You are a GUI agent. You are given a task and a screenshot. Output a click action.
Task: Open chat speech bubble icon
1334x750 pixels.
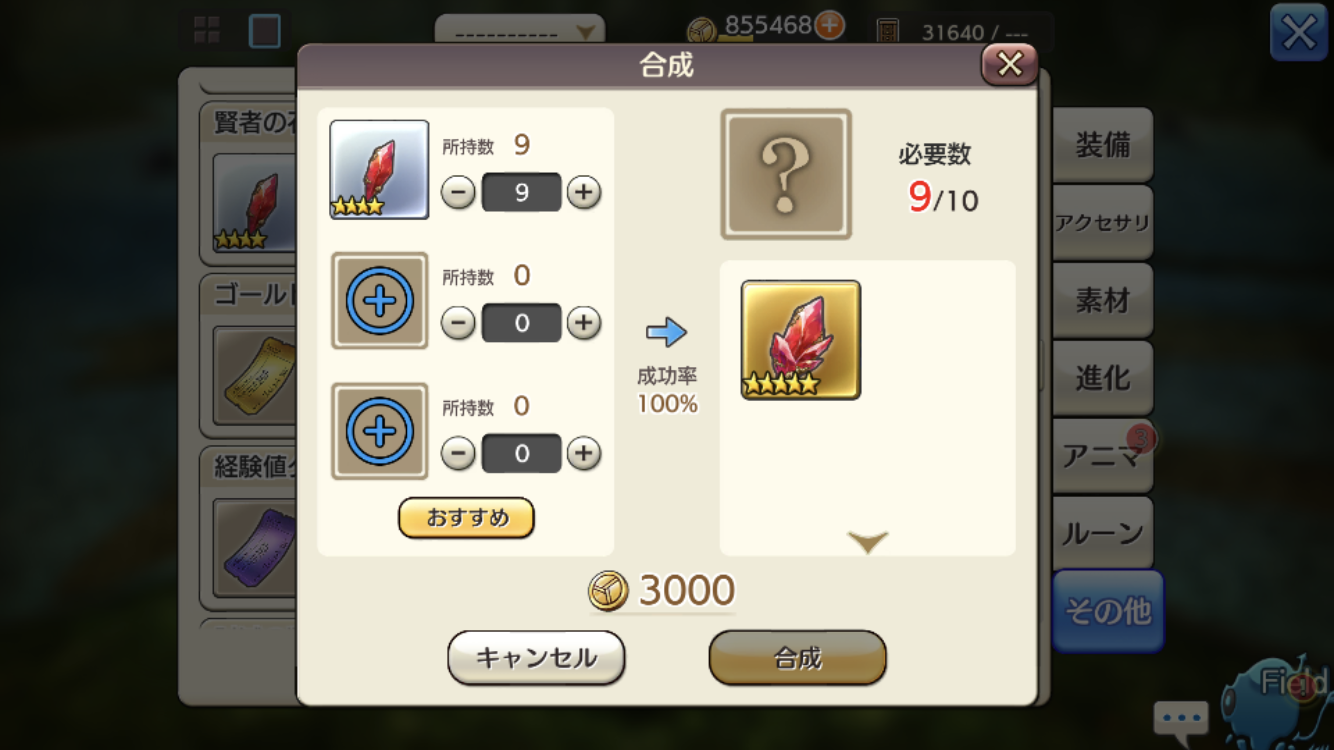[1181, 718]
